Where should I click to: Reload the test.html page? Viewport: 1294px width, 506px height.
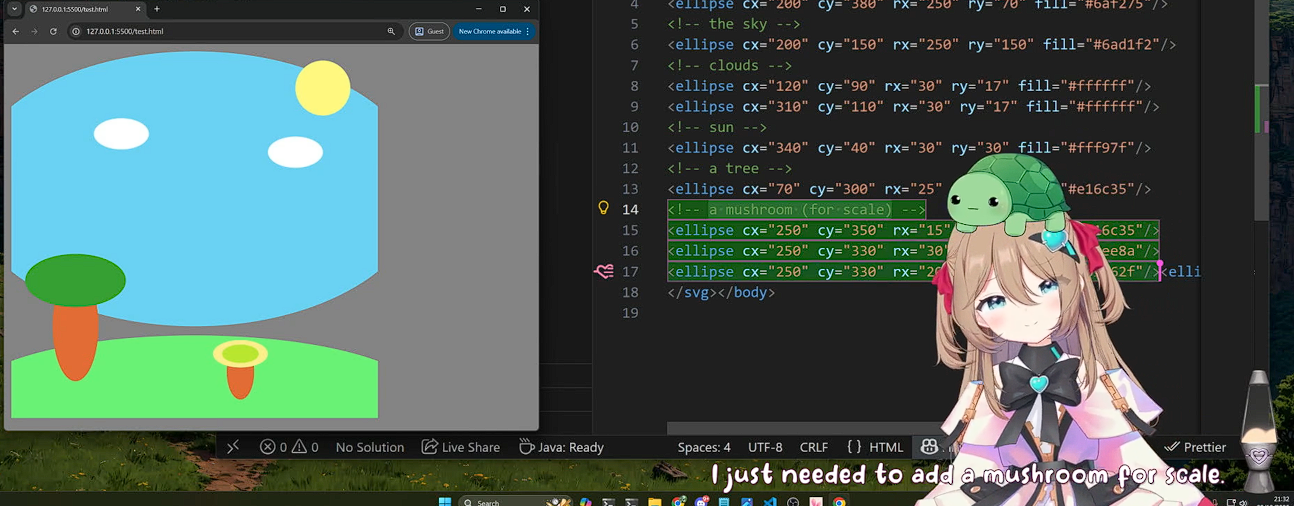click(x=53, y=31)
